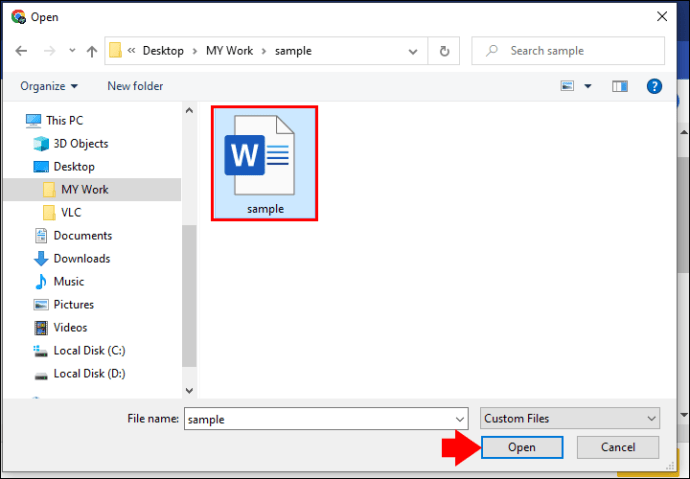Open help with the question mark icon
This screenshot has height=479, width=690.
(654, 86)
